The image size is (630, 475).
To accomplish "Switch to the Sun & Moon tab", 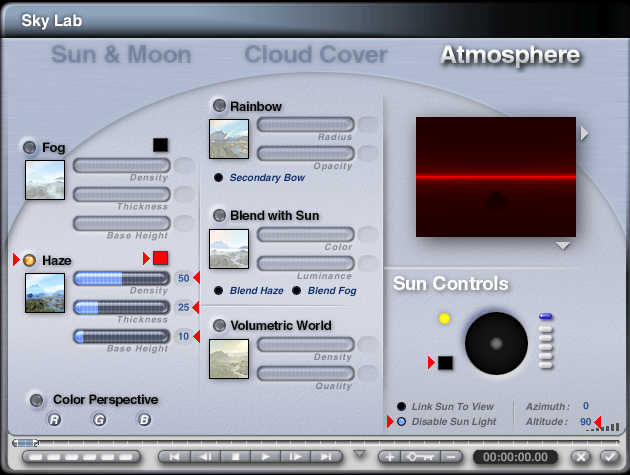I will (x=121, y=54).
